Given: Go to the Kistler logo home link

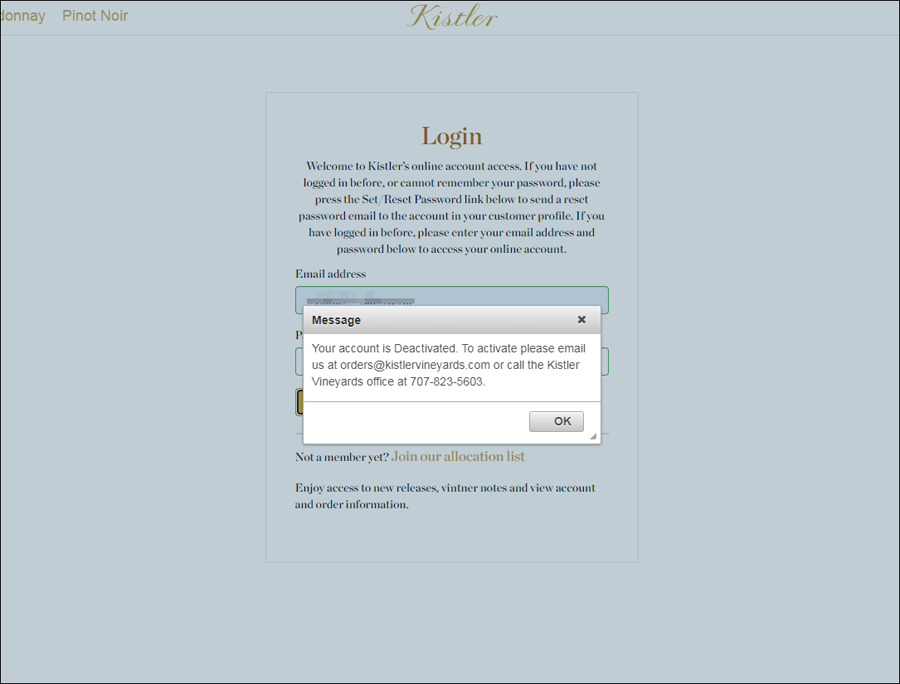Looking at the screenshot, I should (452, 17).
